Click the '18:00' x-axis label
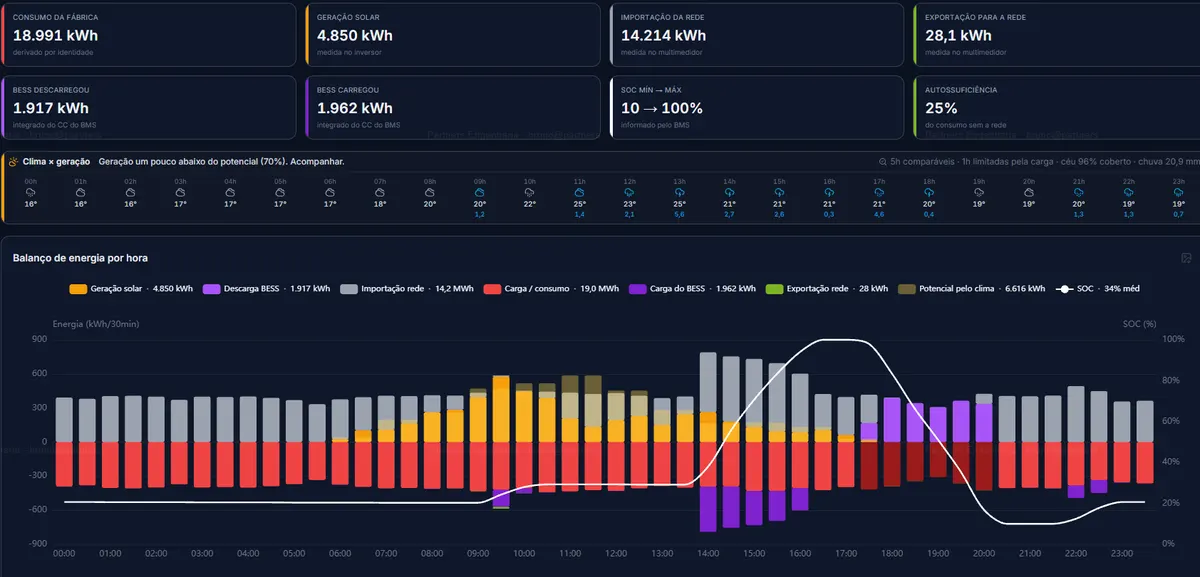The width and height of the screenshot is (1200, 577). pos(893,553)
